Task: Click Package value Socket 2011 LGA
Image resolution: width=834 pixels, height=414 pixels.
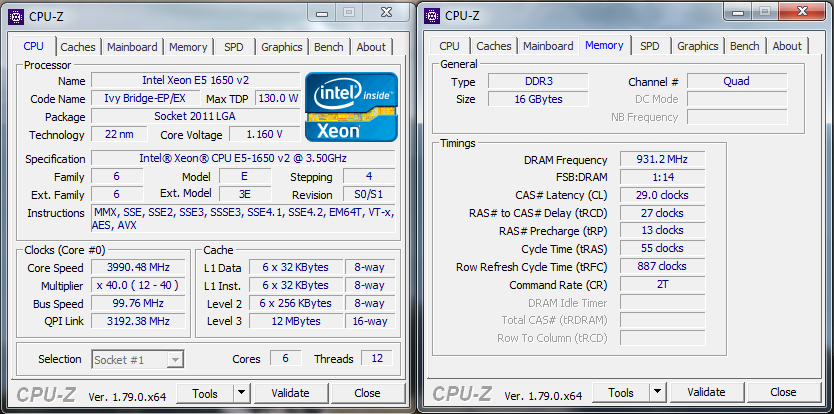Action: 196,116
